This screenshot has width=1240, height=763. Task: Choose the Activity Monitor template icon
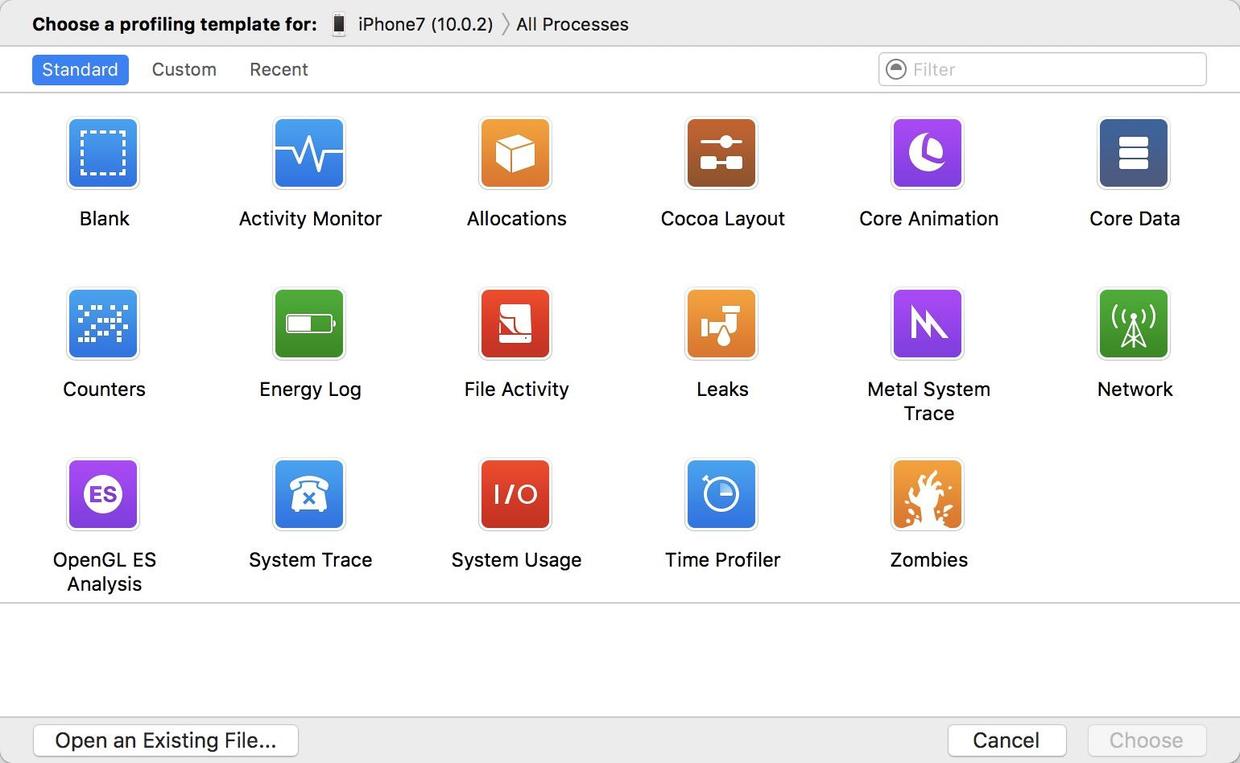point(309,153)
